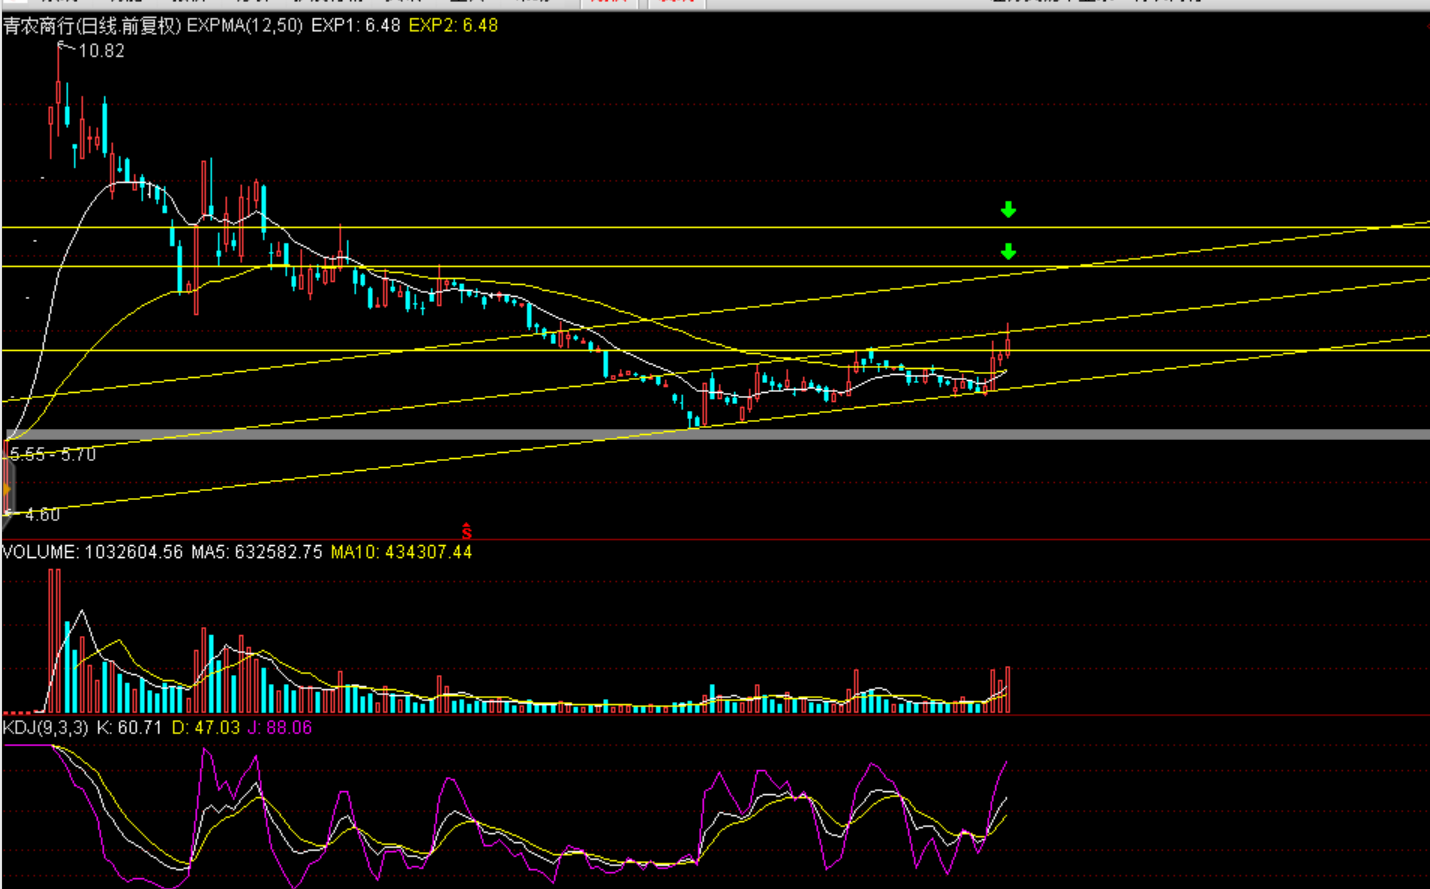Screen dimensions: 1430x889
Task: Select the 4.60 low price label
Action: [42, 514]
